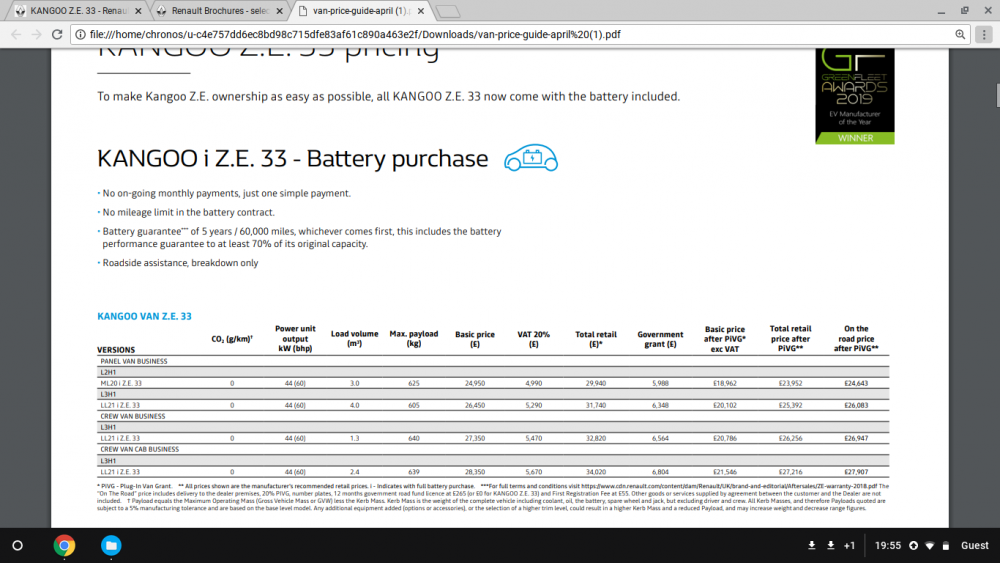1000x563 pixels.
Task: Click the £24,643 on the road price
Action: point(856,383)
